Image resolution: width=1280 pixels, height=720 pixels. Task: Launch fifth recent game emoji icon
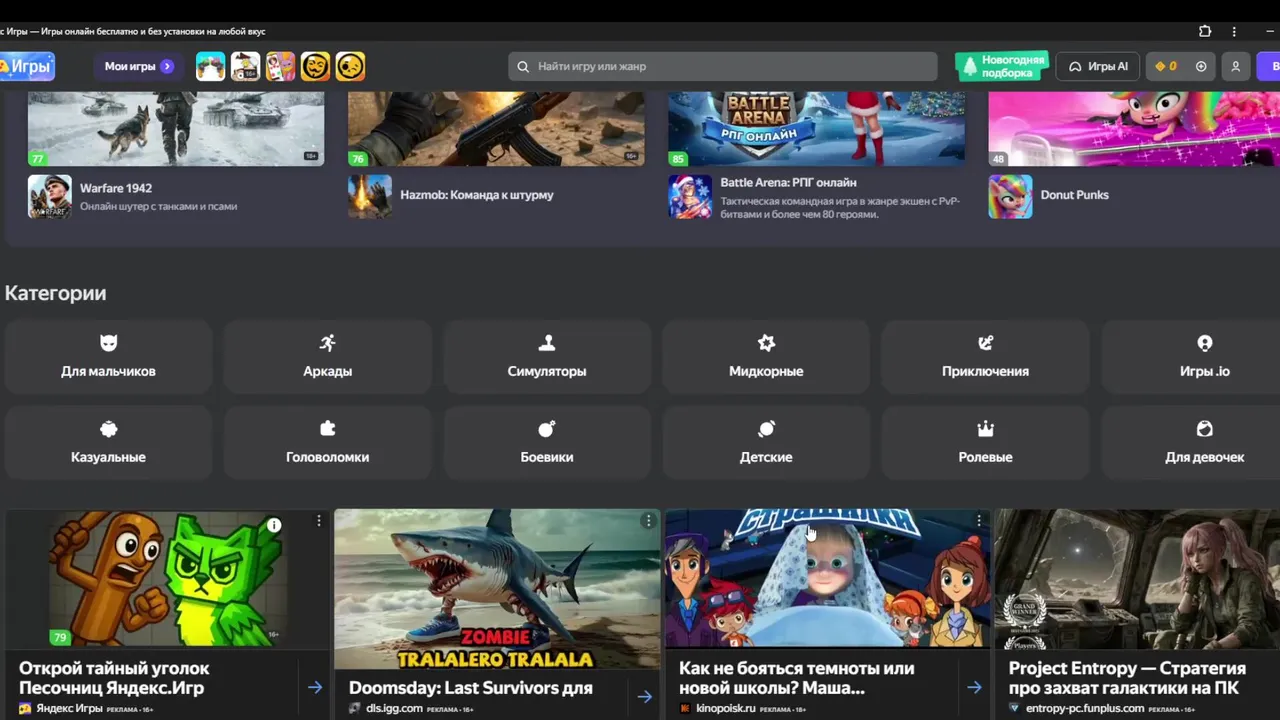tap(350, 66)
